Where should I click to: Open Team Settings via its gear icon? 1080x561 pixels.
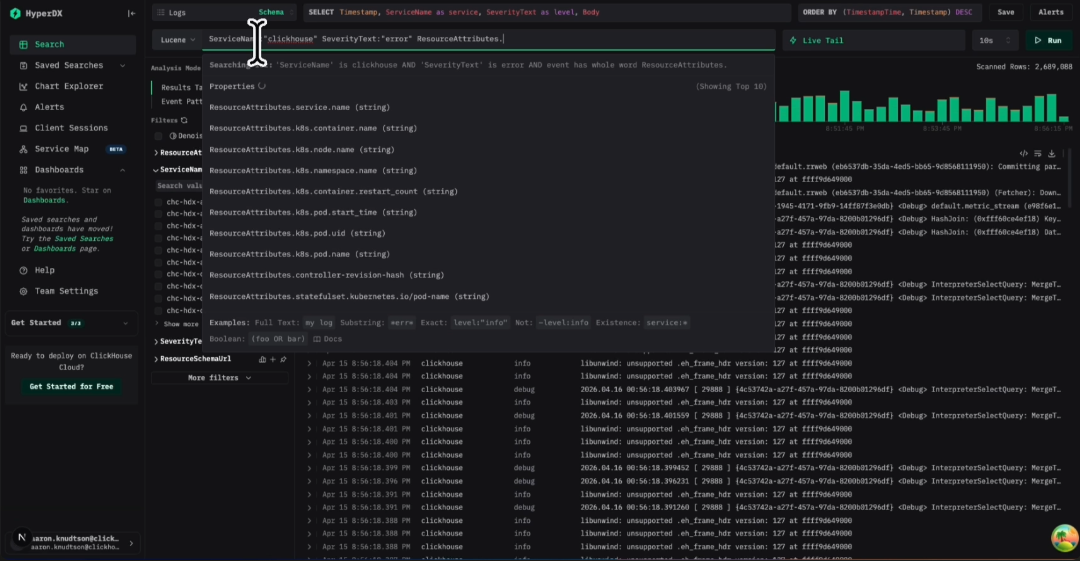[23, 291]
